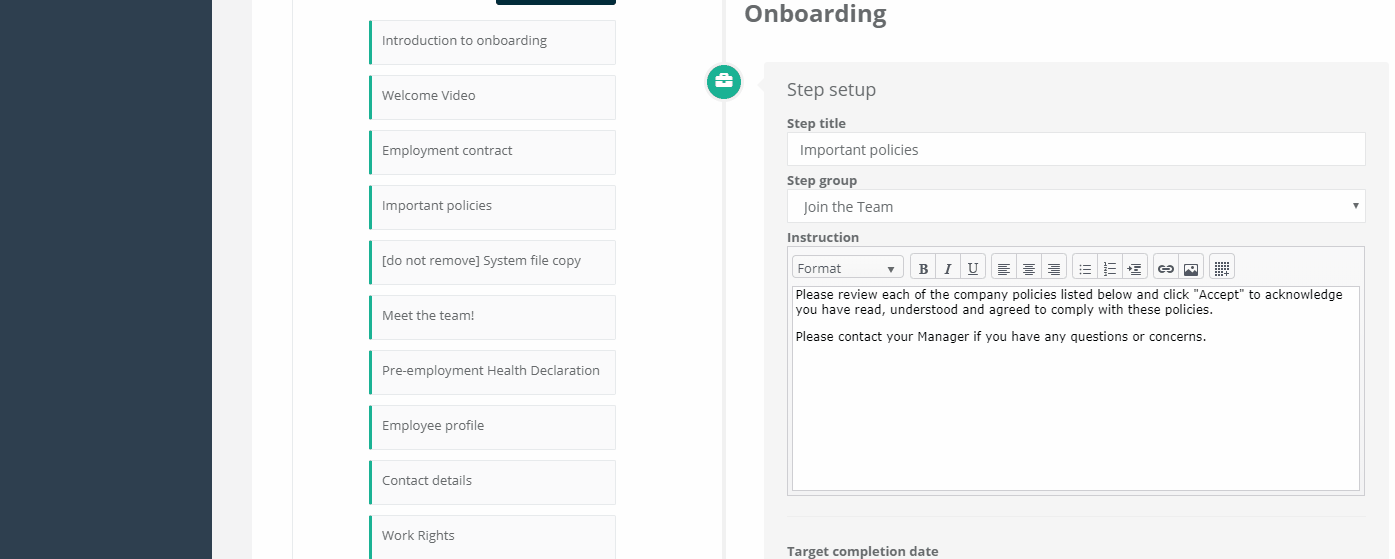Insert a bulleted list
This screenshot has height=559, width=1395.
coord(1085,268)
